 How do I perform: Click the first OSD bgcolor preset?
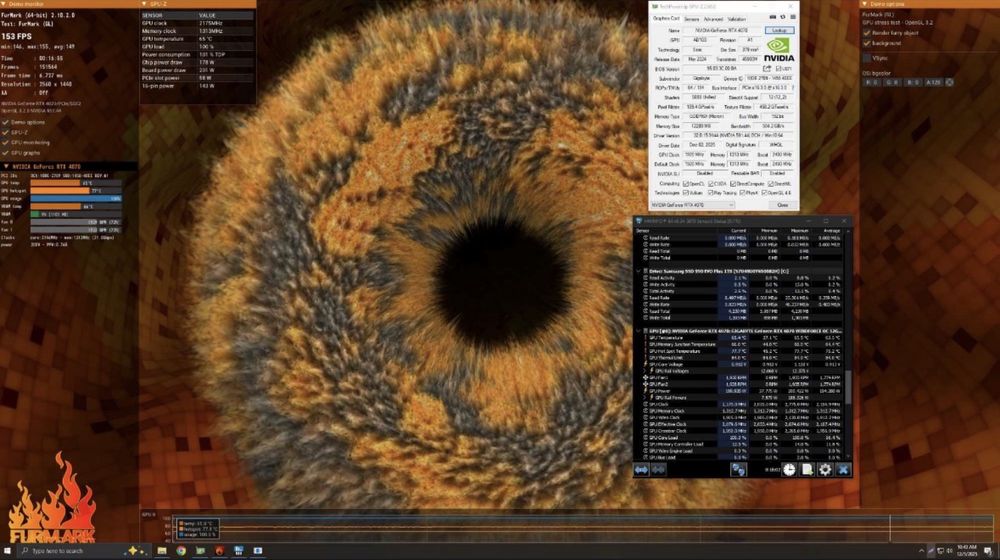coord(871,82)
